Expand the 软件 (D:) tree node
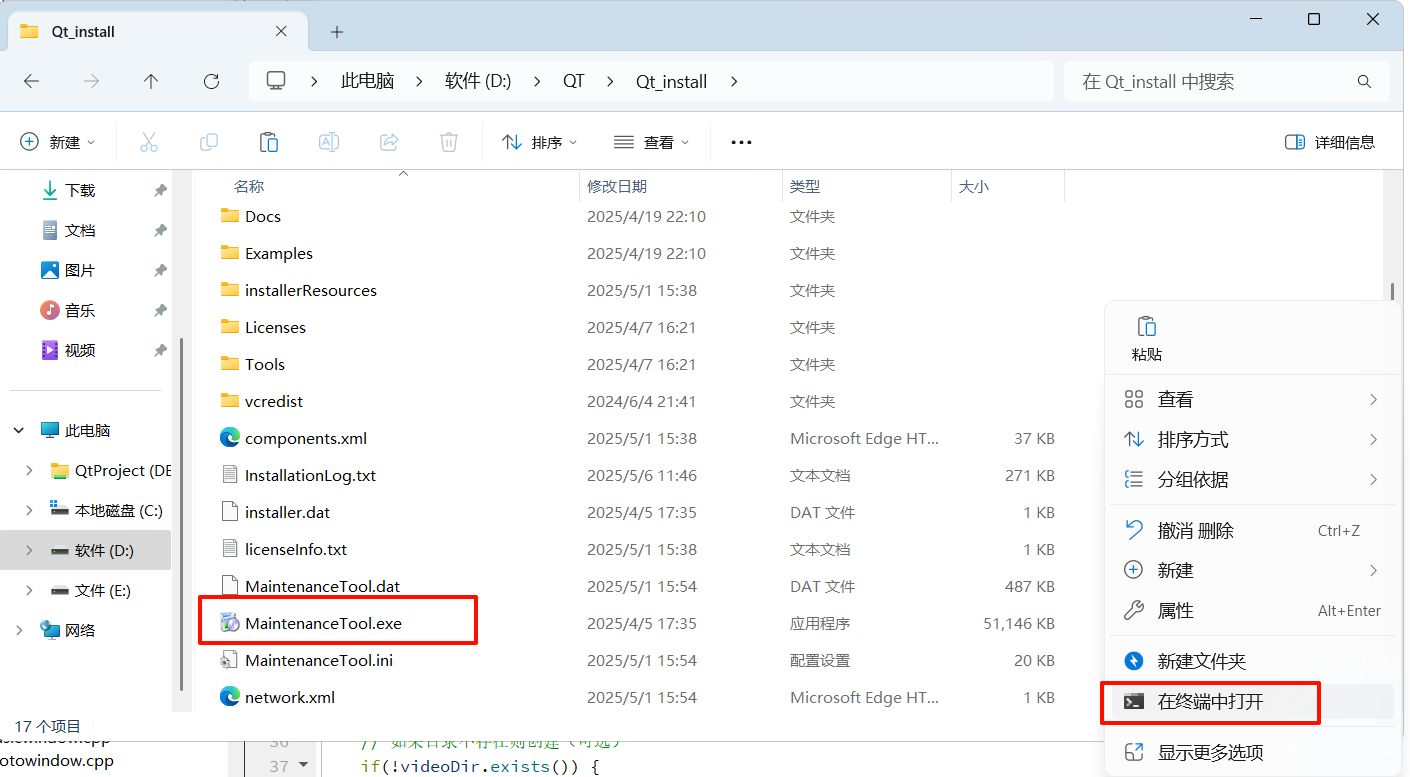1410x777 pixels. (x=29, y=550)
